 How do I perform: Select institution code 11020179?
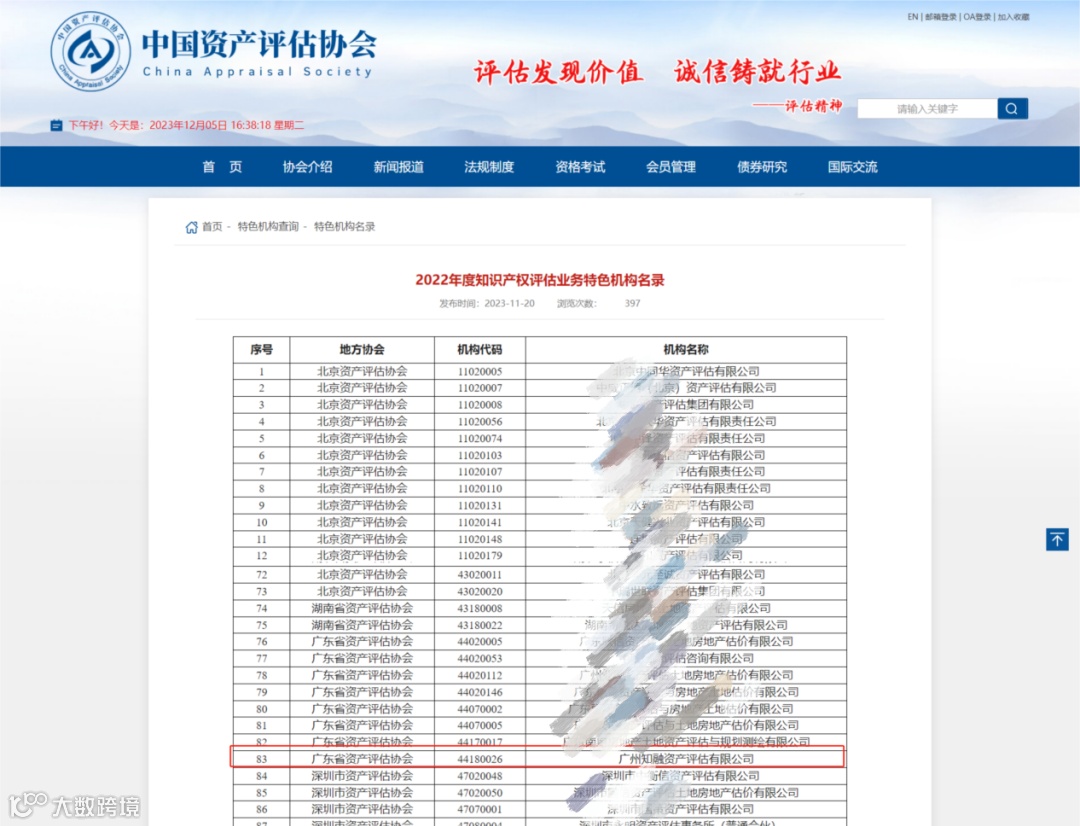click(x=479, y=555)
